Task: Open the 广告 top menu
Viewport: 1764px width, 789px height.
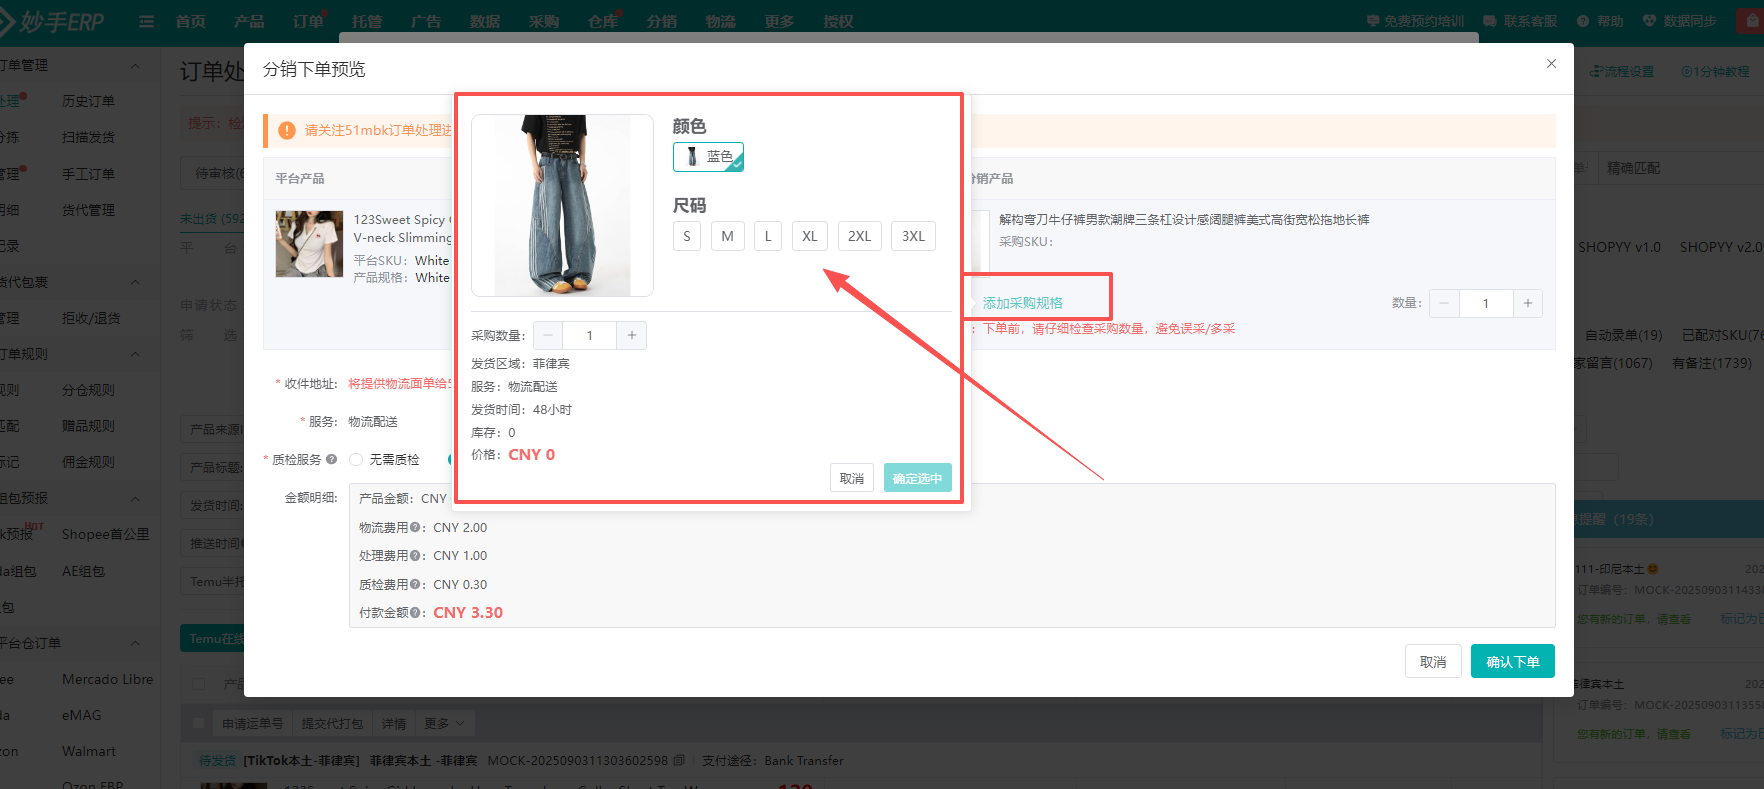Action: [426, 21]
